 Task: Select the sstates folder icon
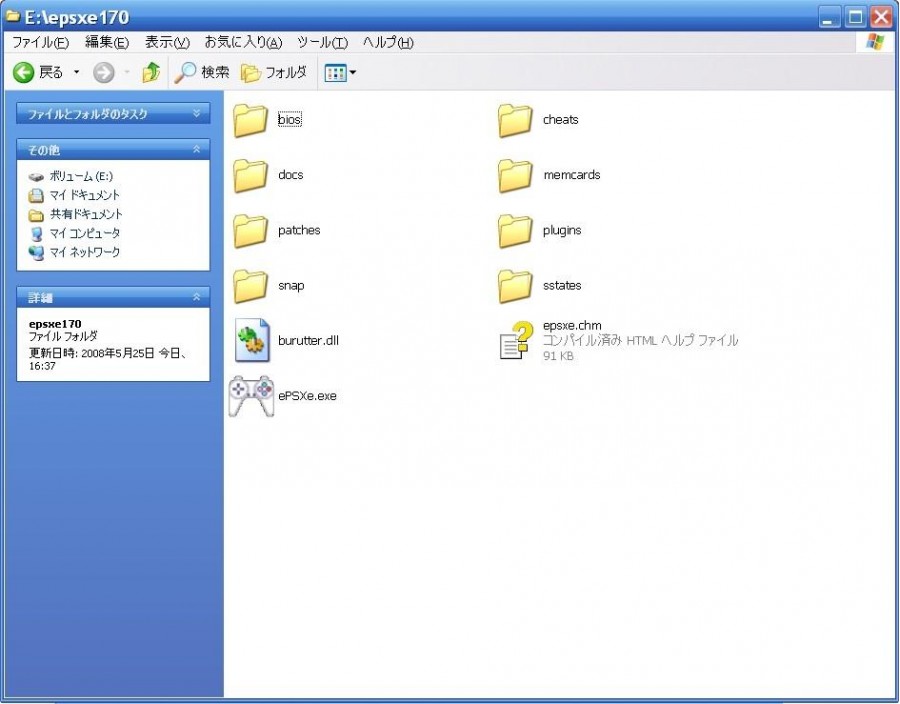click(x=515, y=286)
